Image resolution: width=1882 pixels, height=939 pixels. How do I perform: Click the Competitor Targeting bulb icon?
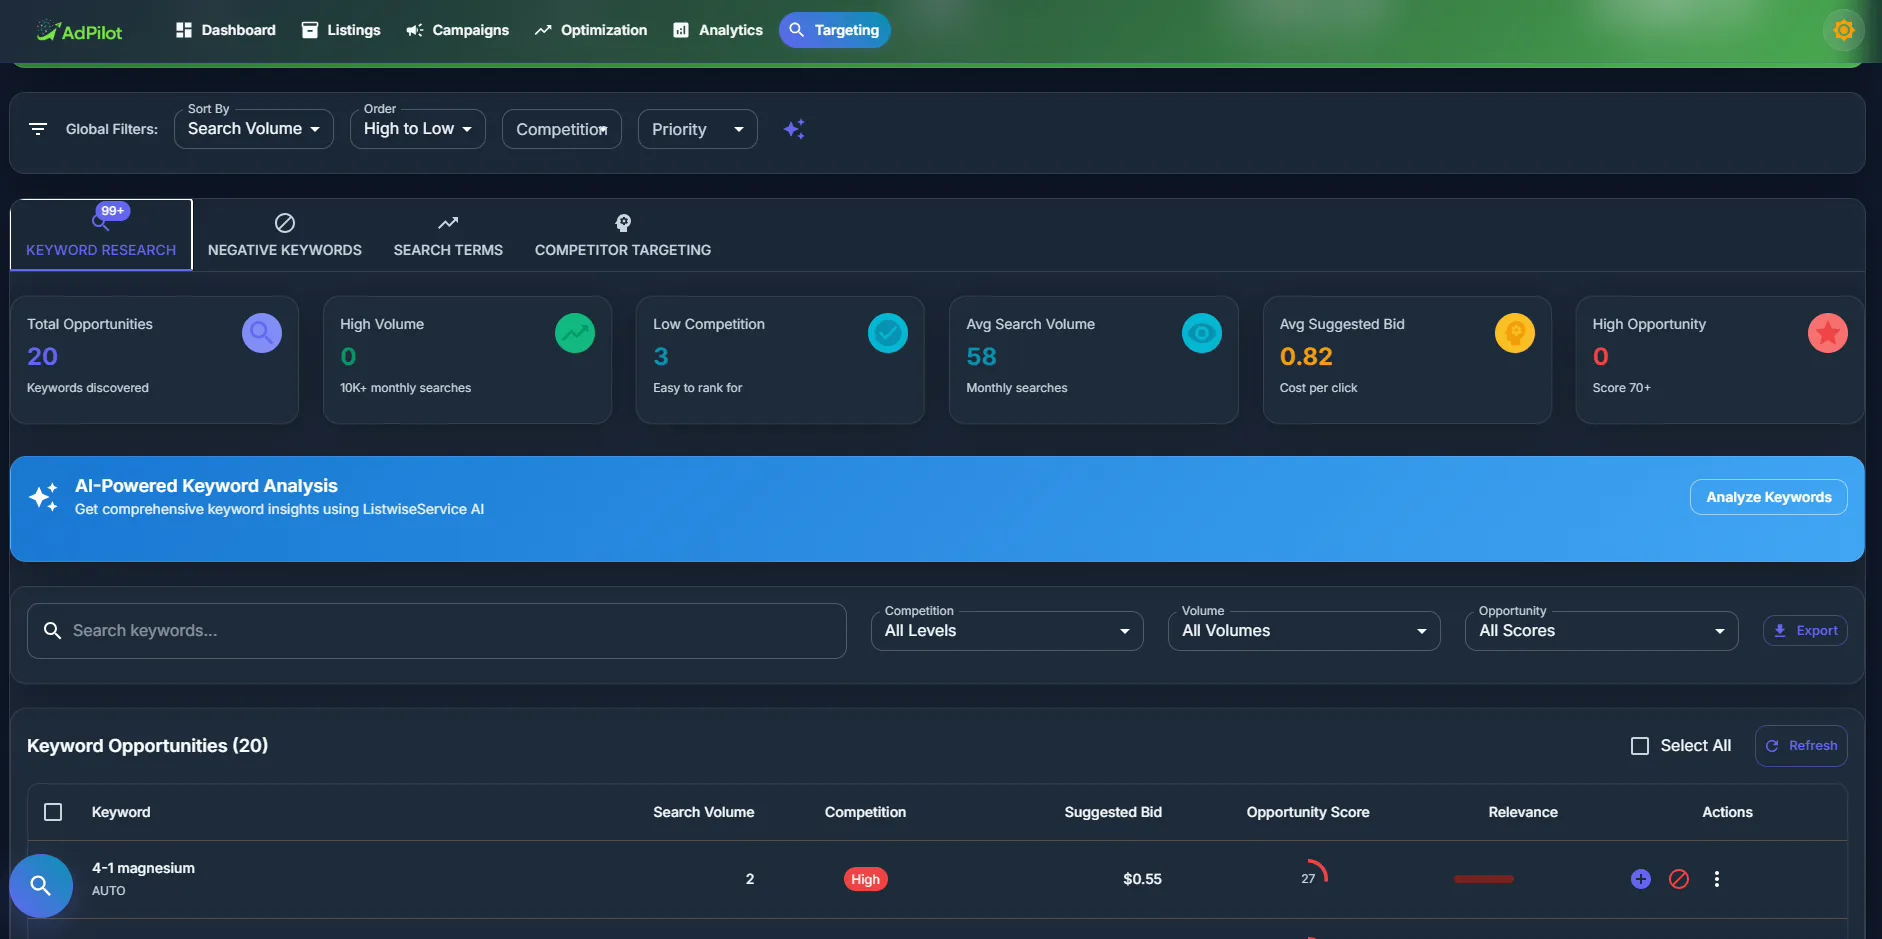coord(623,223)
